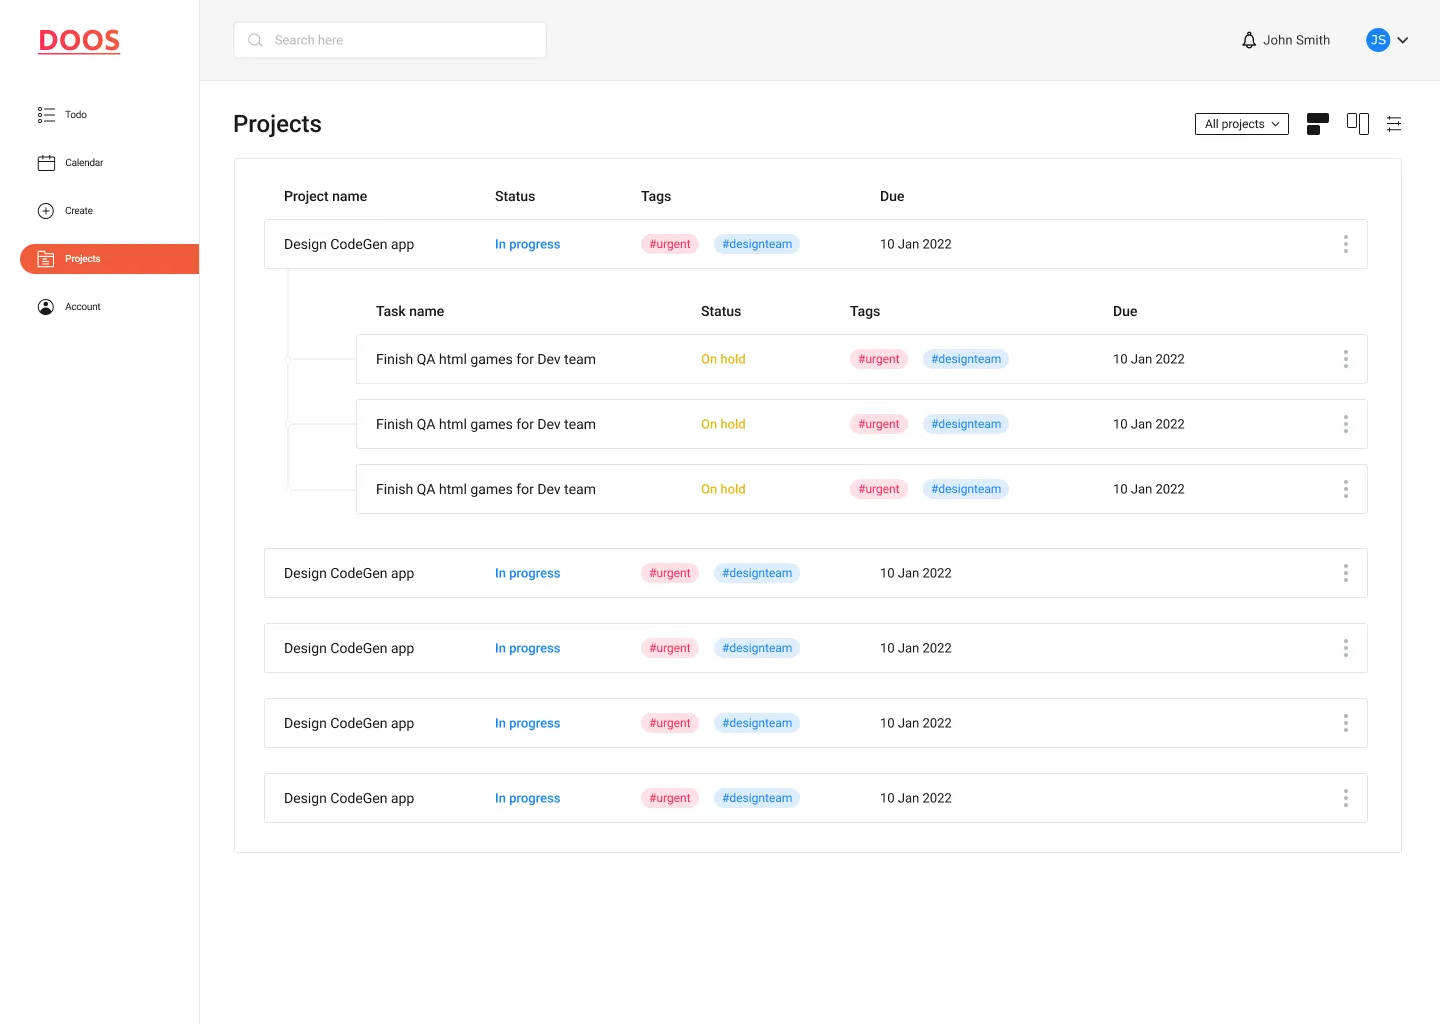This screenshot has height=1024, width=1440.
Task: Expand the fourth Design CodeGen app project
Action: tap(815, 723)
